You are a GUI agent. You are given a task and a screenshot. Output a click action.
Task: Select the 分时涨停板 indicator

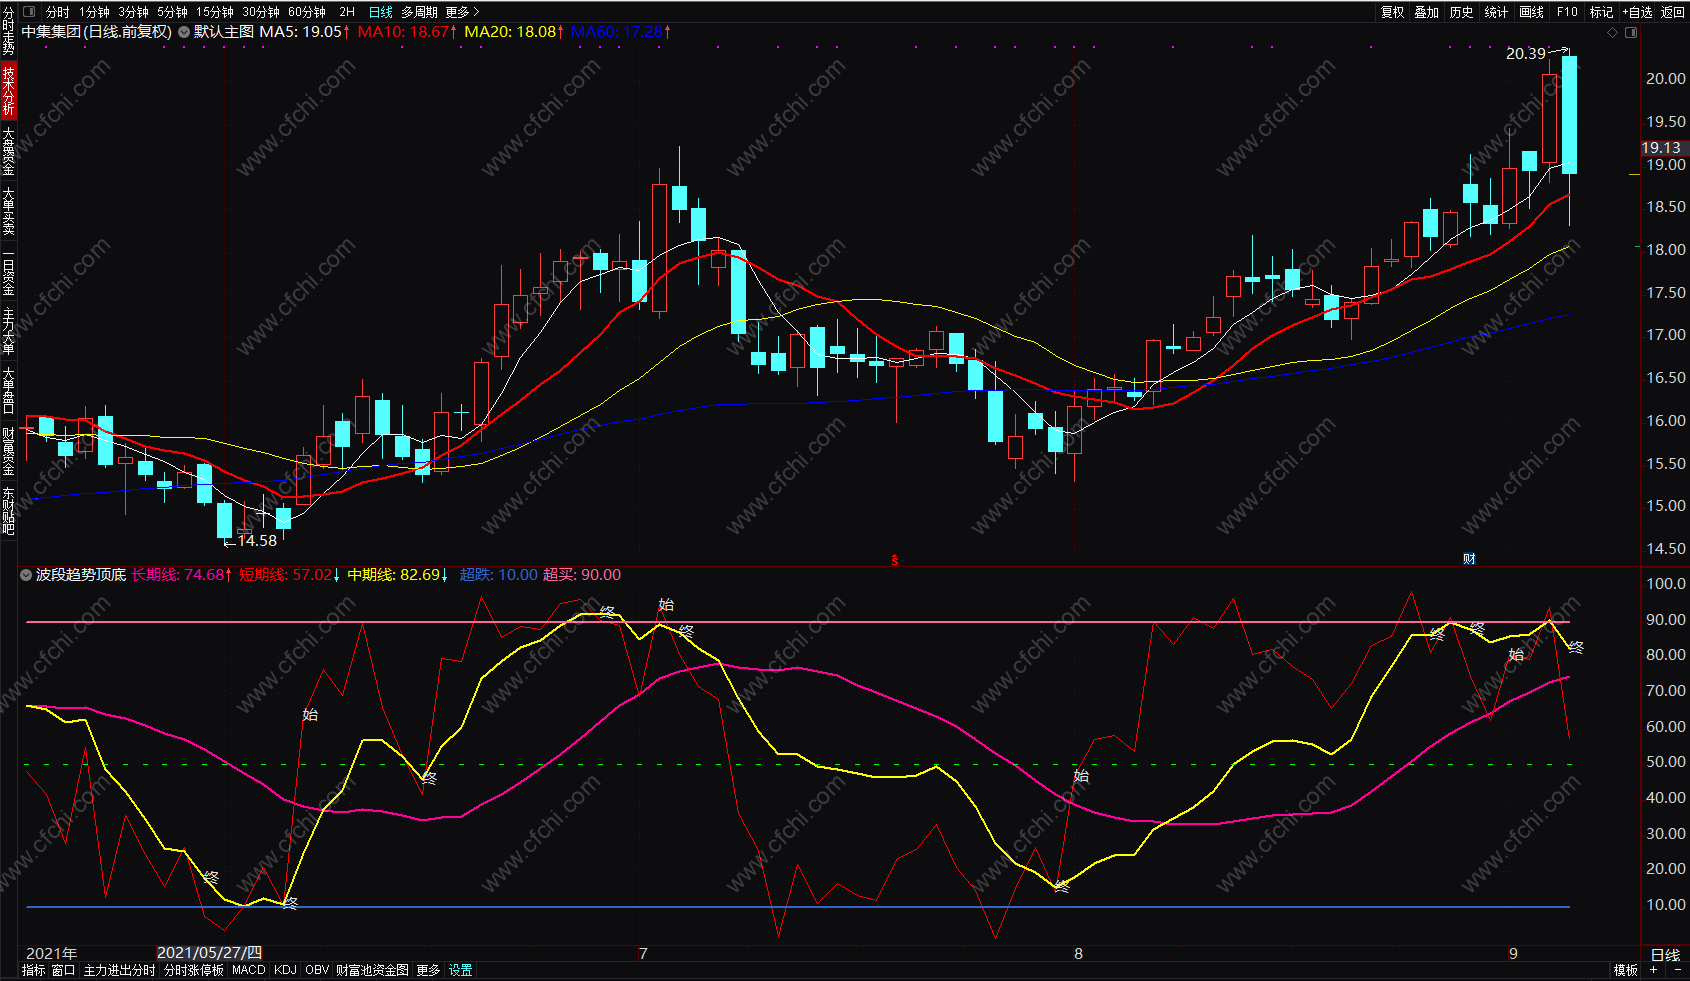[194, 970]
